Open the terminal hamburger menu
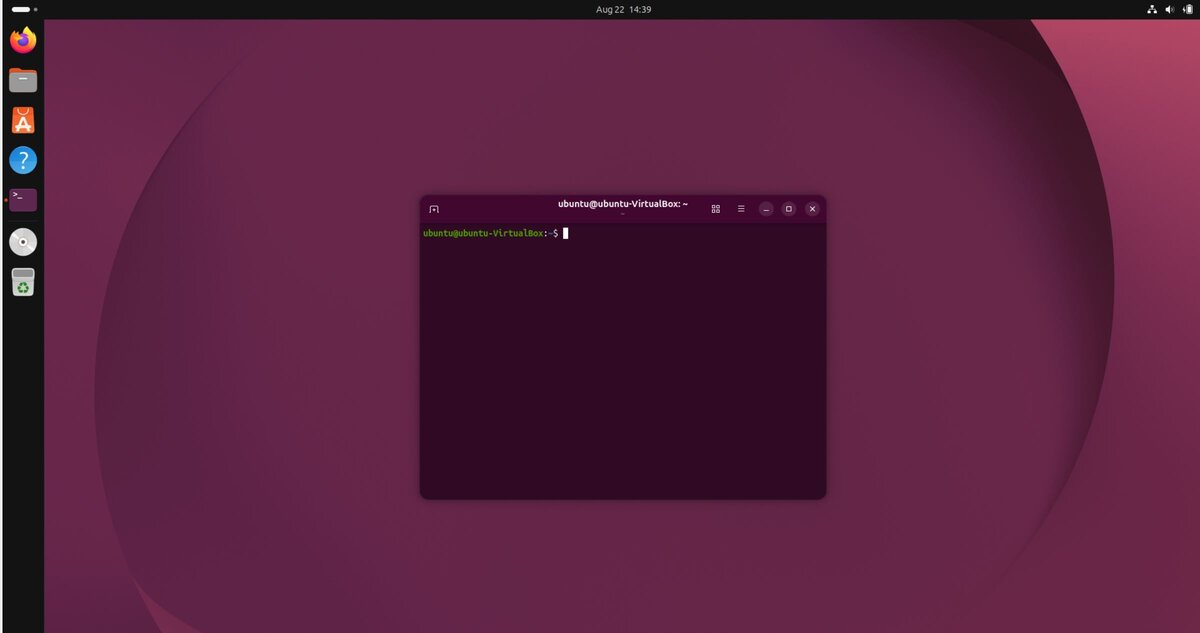Viewport: 1200px width, 633px height. [741, 209]
